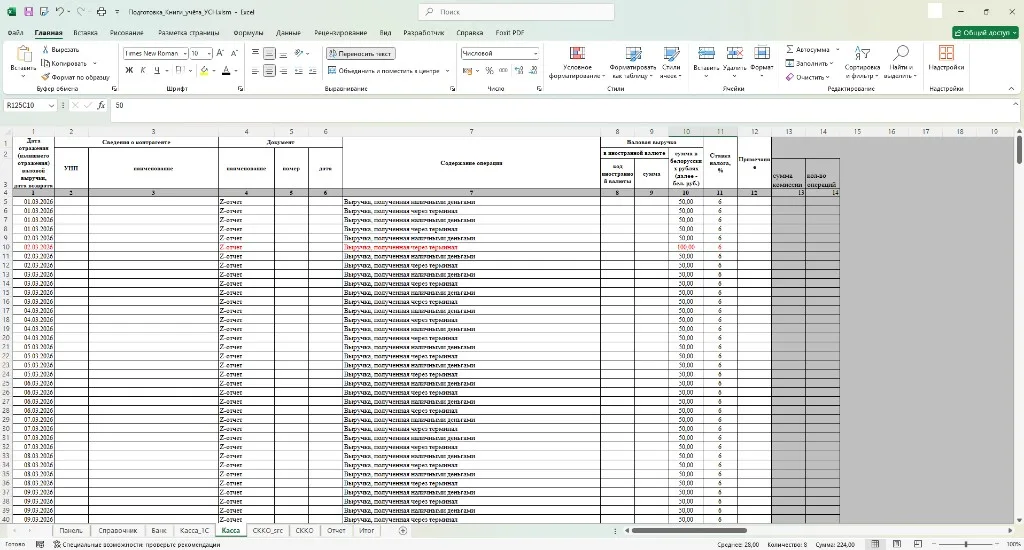Apply percent style format
Viewport: 1024px width, 550px height.
pyautogui.click(x=489, y=71)
